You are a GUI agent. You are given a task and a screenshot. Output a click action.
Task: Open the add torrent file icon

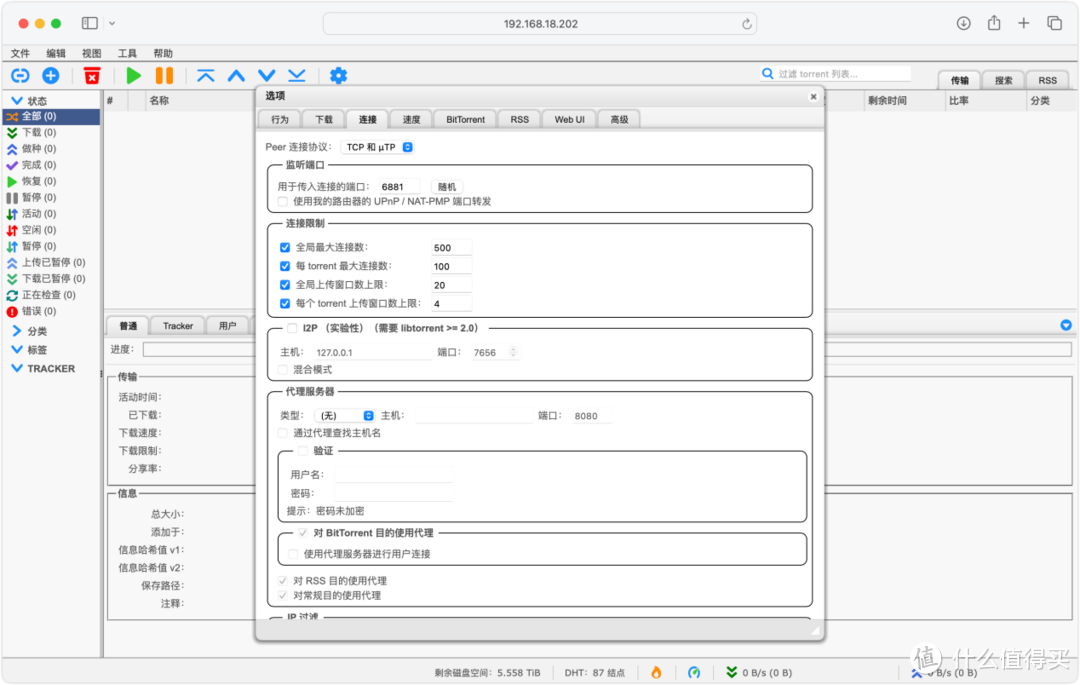50,75
